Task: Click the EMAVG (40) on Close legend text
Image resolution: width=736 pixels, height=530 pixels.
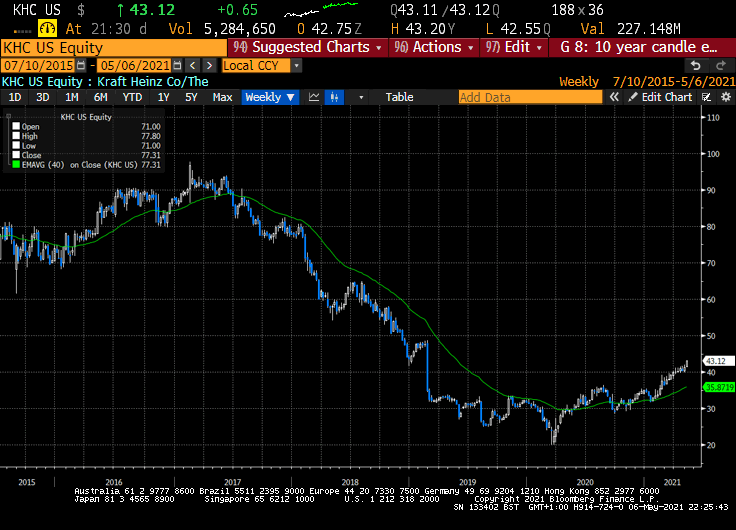Action: pyautogui.click(x=79, y=165)
